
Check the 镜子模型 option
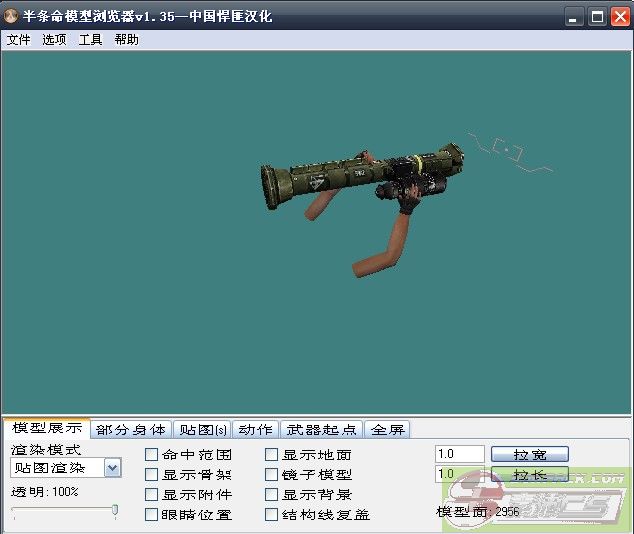[272, 475]
